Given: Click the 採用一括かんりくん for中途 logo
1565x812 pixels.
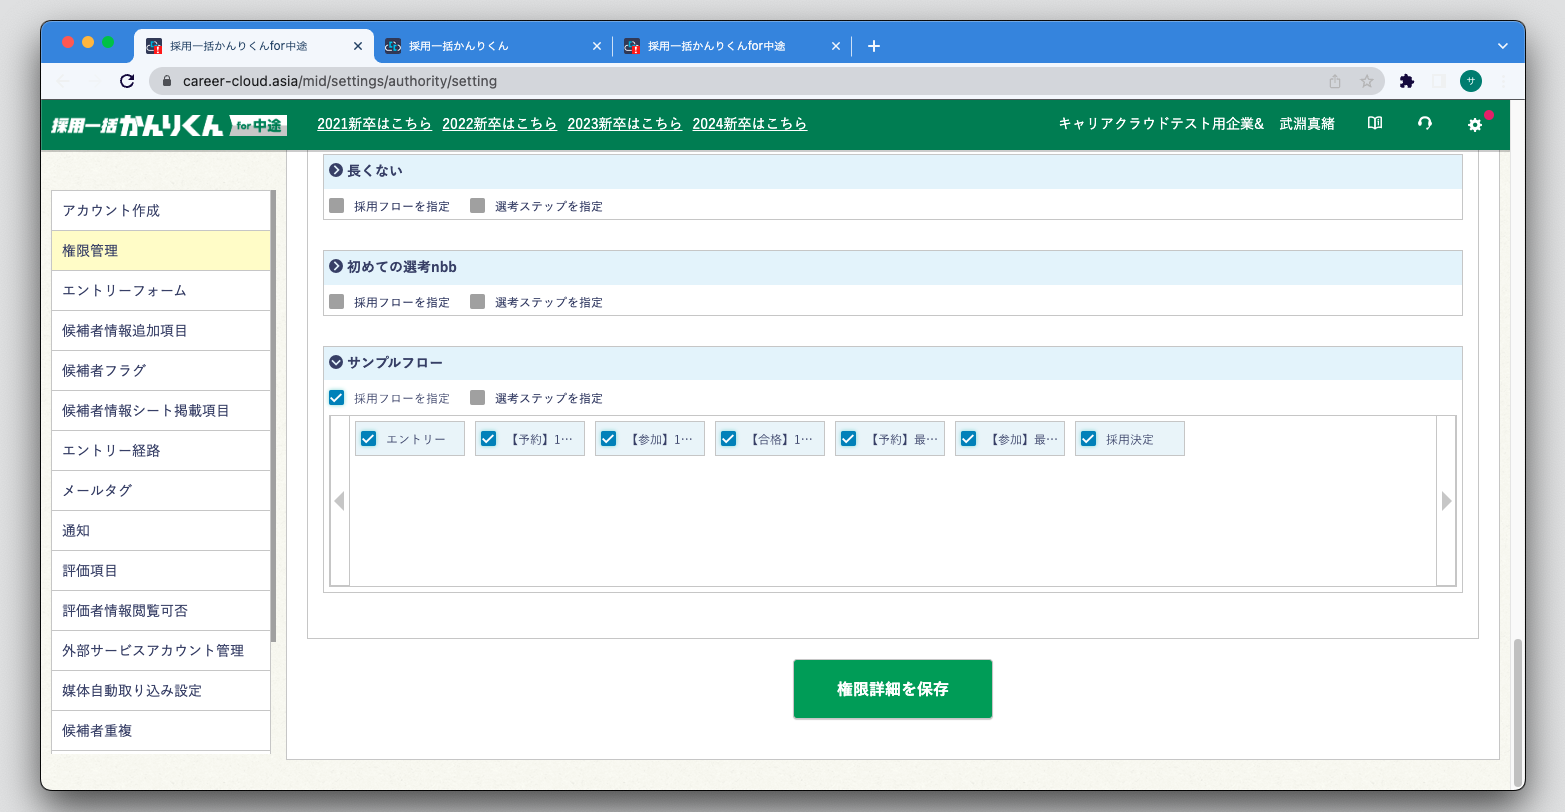Looking at the screenshot, I should pyautogui.click(x=169, y=125).
